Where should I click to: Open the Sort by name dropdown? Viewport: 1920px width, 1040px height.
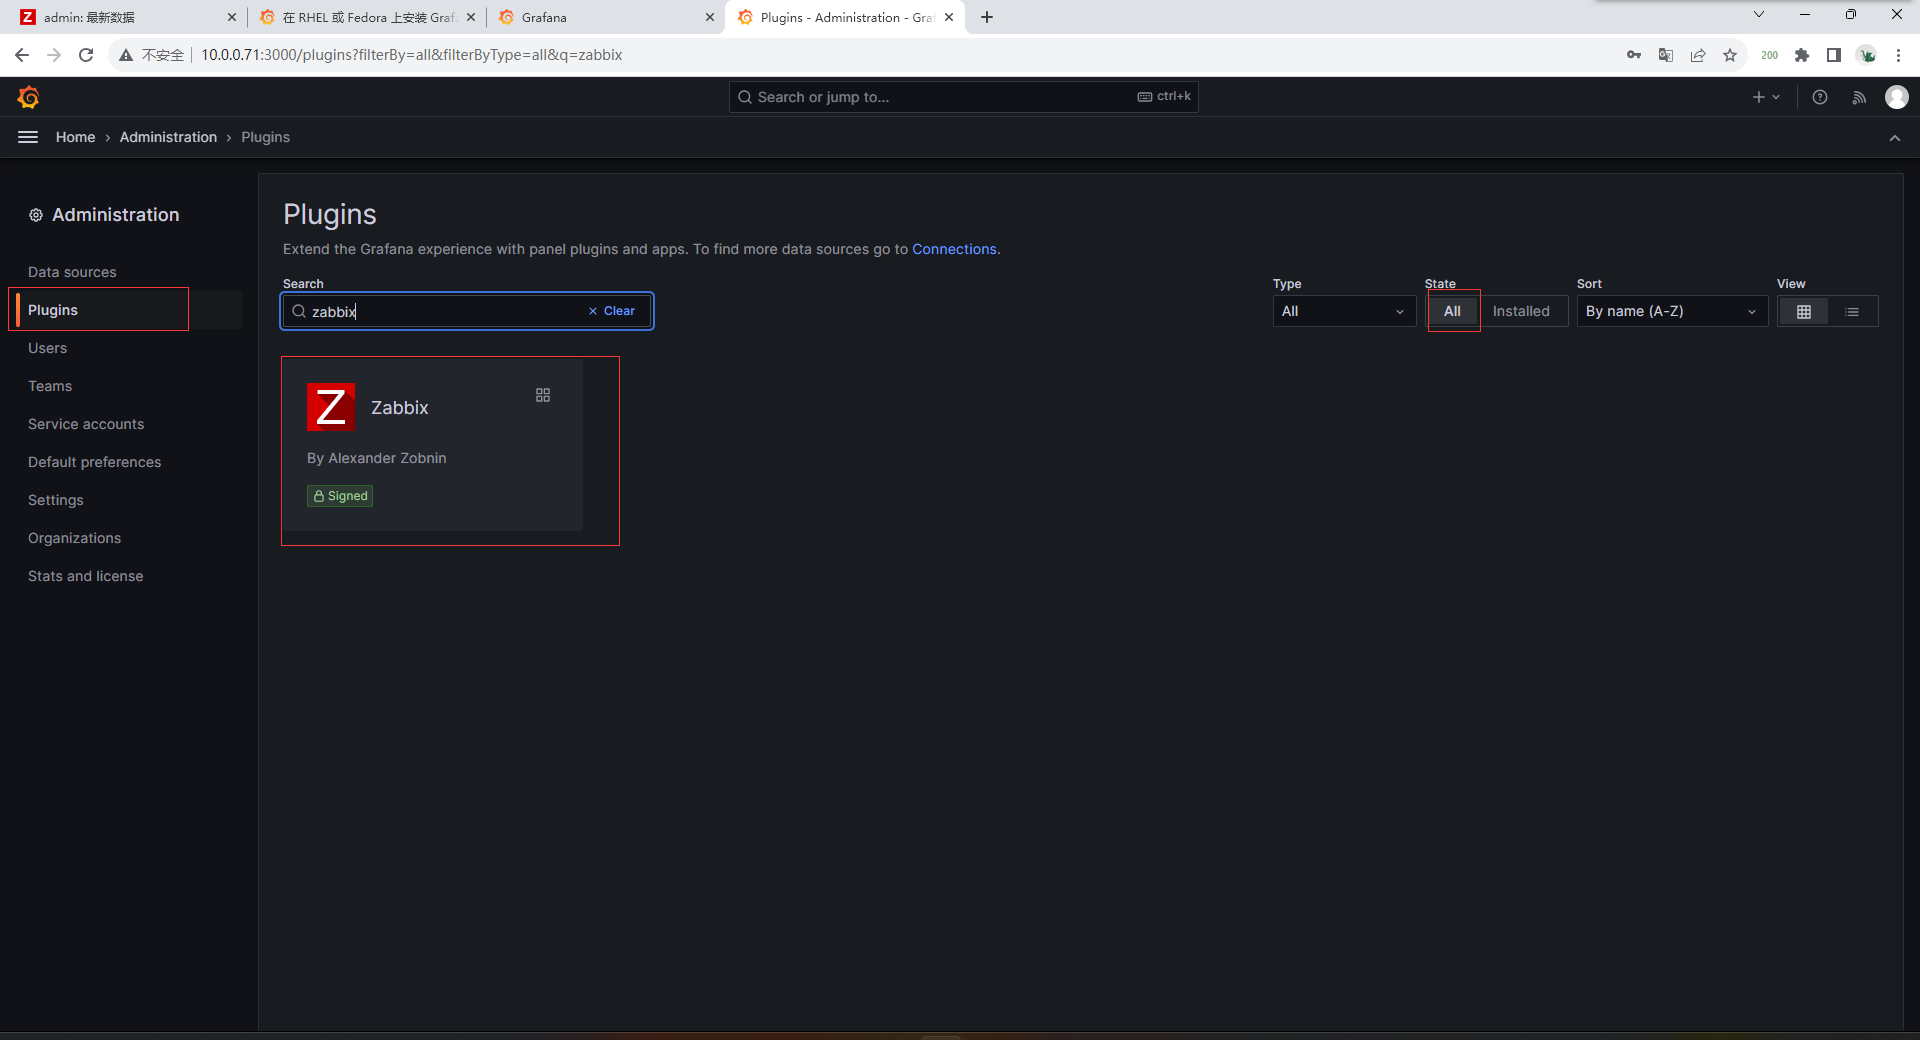(1672, 311)
